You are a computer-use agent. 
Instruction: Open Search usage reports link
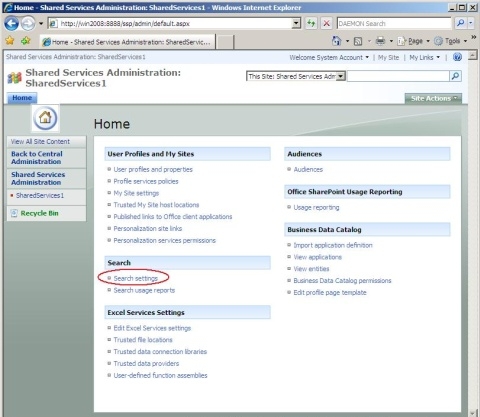click(144, 290)
